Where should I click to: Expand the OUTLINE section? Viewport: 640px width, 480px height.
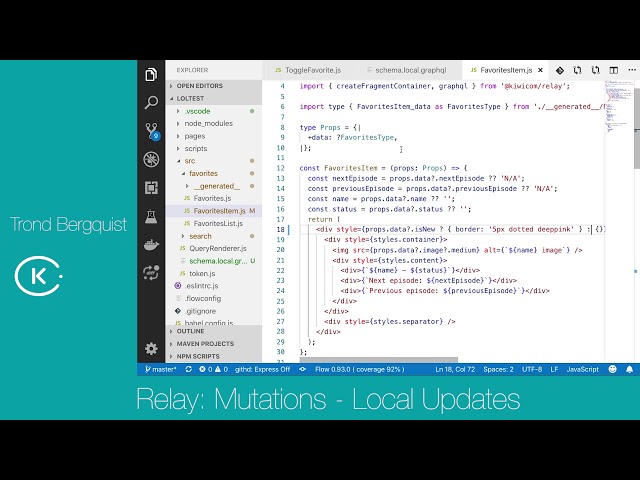(213, 331)
